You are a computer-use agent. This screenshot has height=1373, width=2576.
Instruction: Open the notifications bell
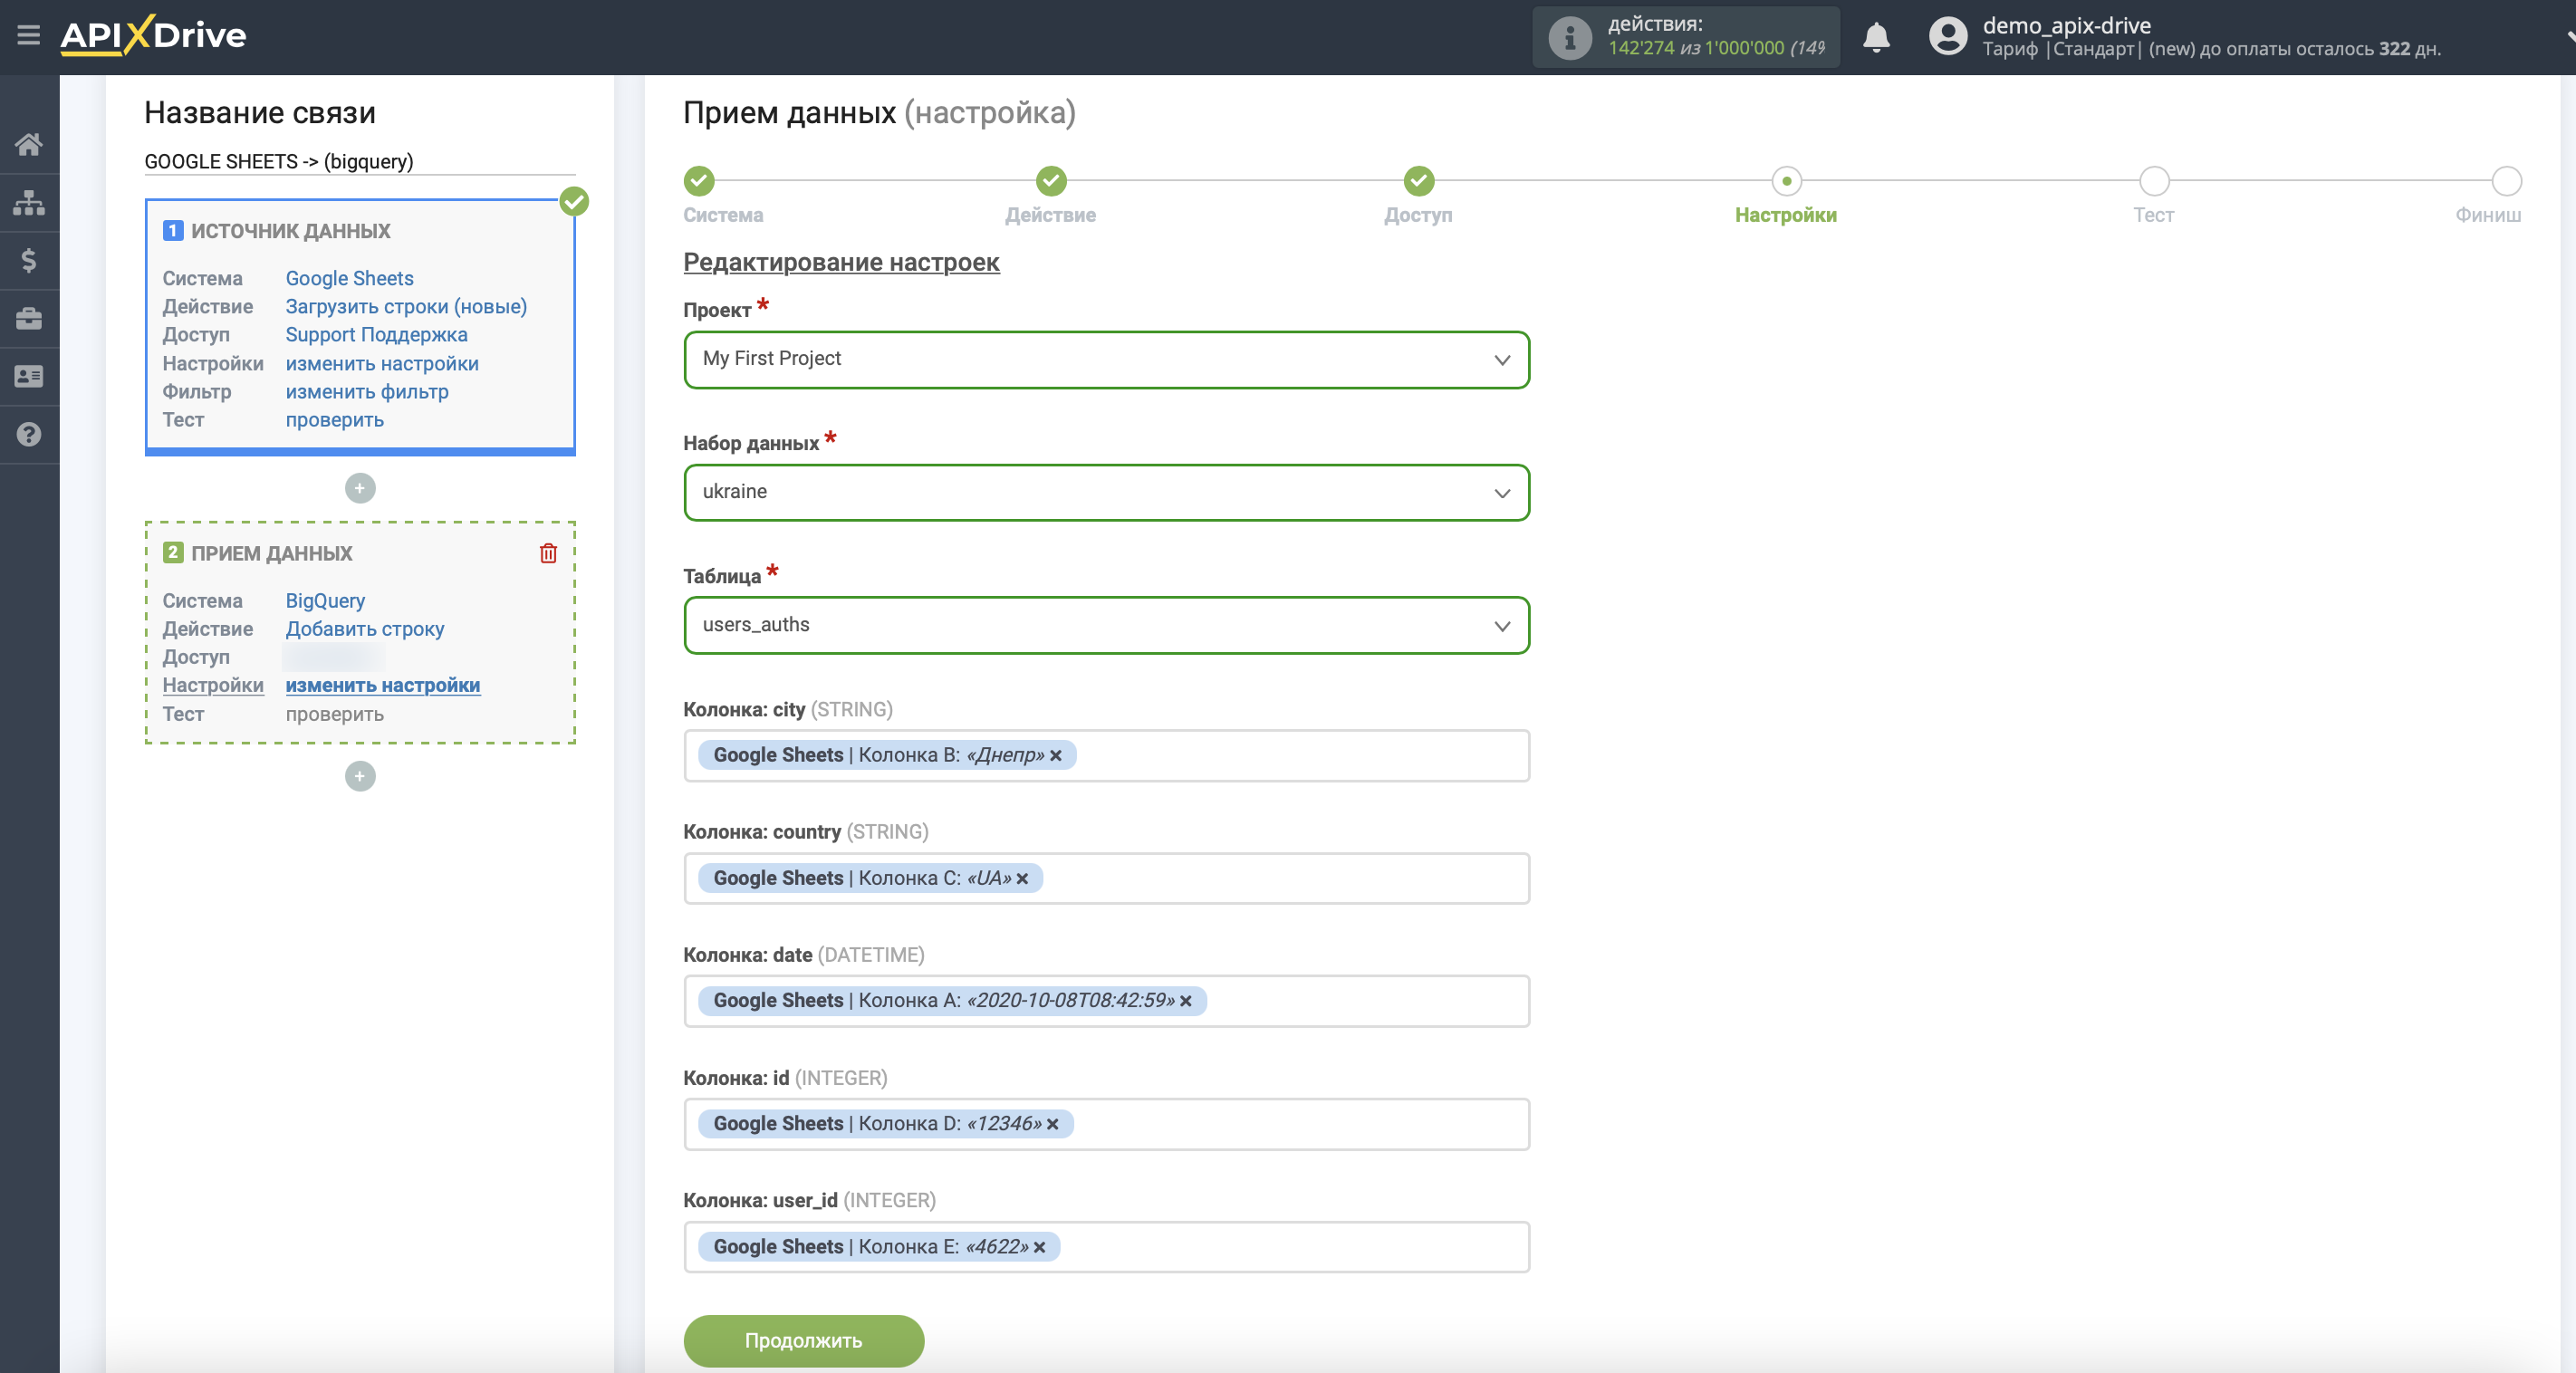tap(1876, 38)
